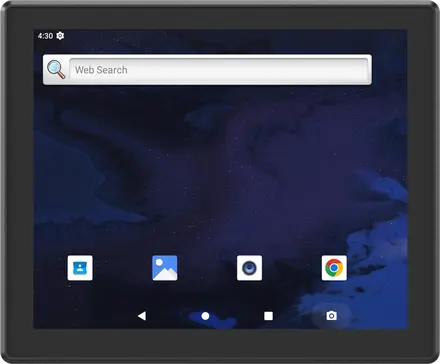Open the Camera lens app icon
This screenshot has height=364, width=440.
tap(249, 268)
